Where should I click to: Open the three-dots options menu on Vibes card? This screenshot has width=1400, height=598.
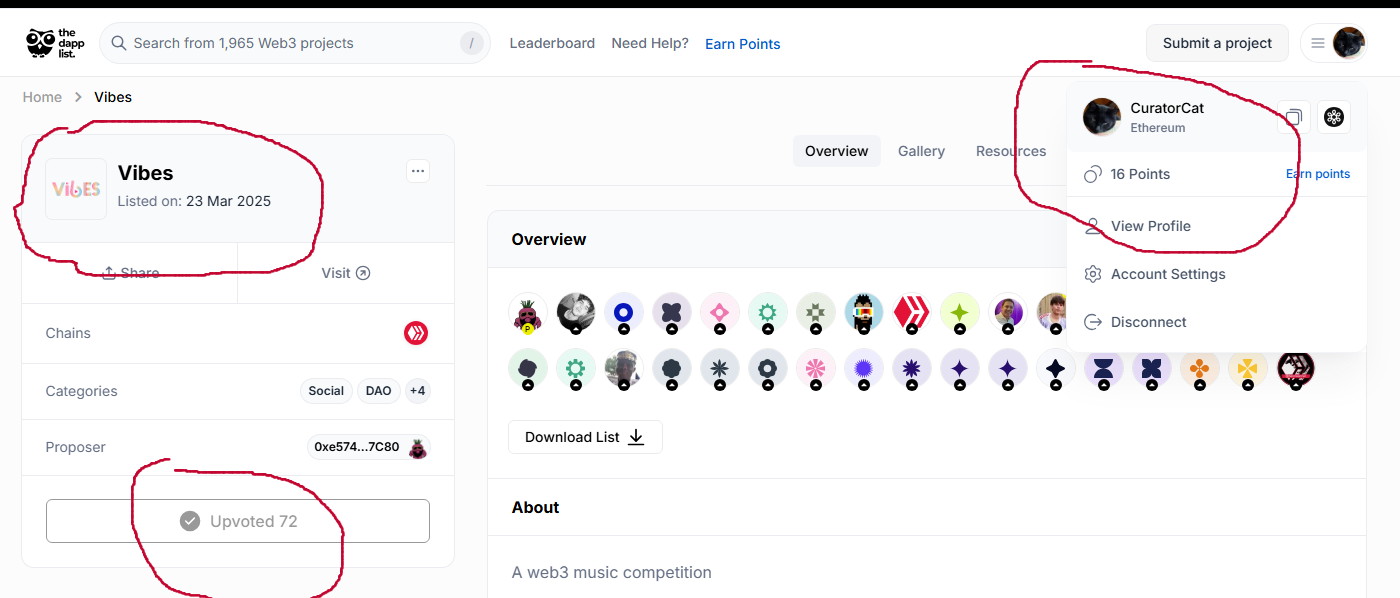[418, 171]
